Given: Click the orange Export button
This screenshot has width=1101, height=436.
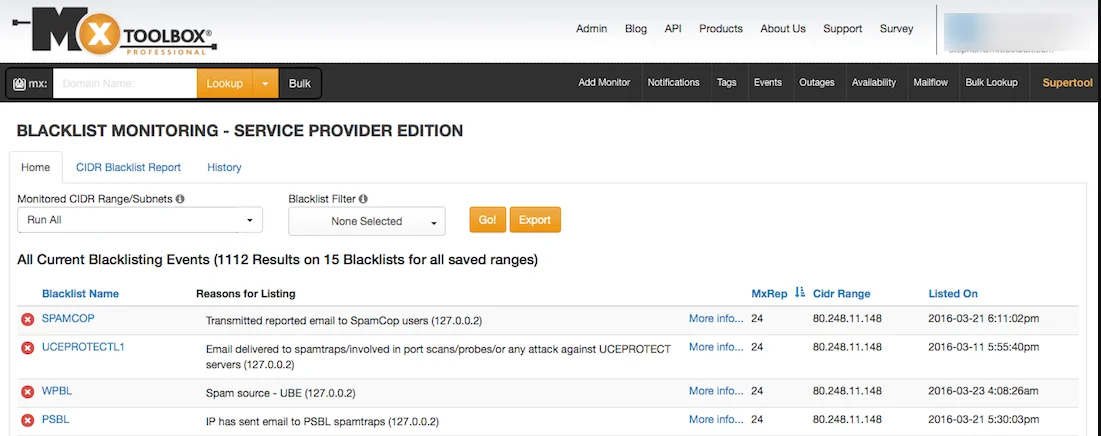Looking at the screenshot, I should coord(535,220).
